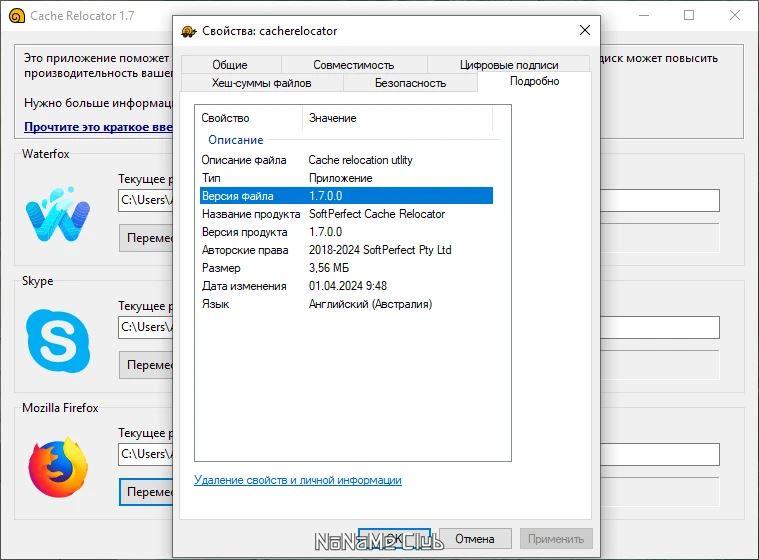This screenshot has width=759, height=560.
Task: Click the Skype logo icon
Action: pyautogui.click(x=58, y=341)
